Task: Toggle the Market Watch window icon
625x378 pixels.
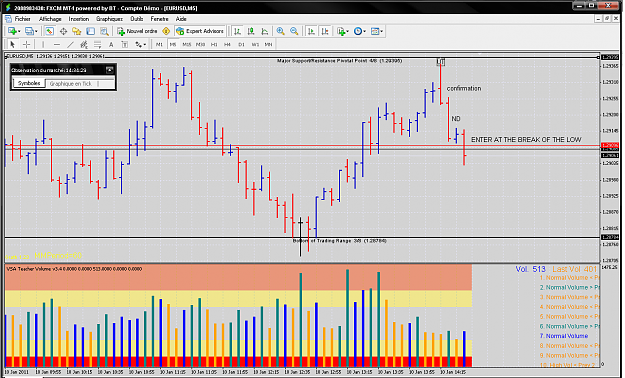Action: tap(49, 31)
